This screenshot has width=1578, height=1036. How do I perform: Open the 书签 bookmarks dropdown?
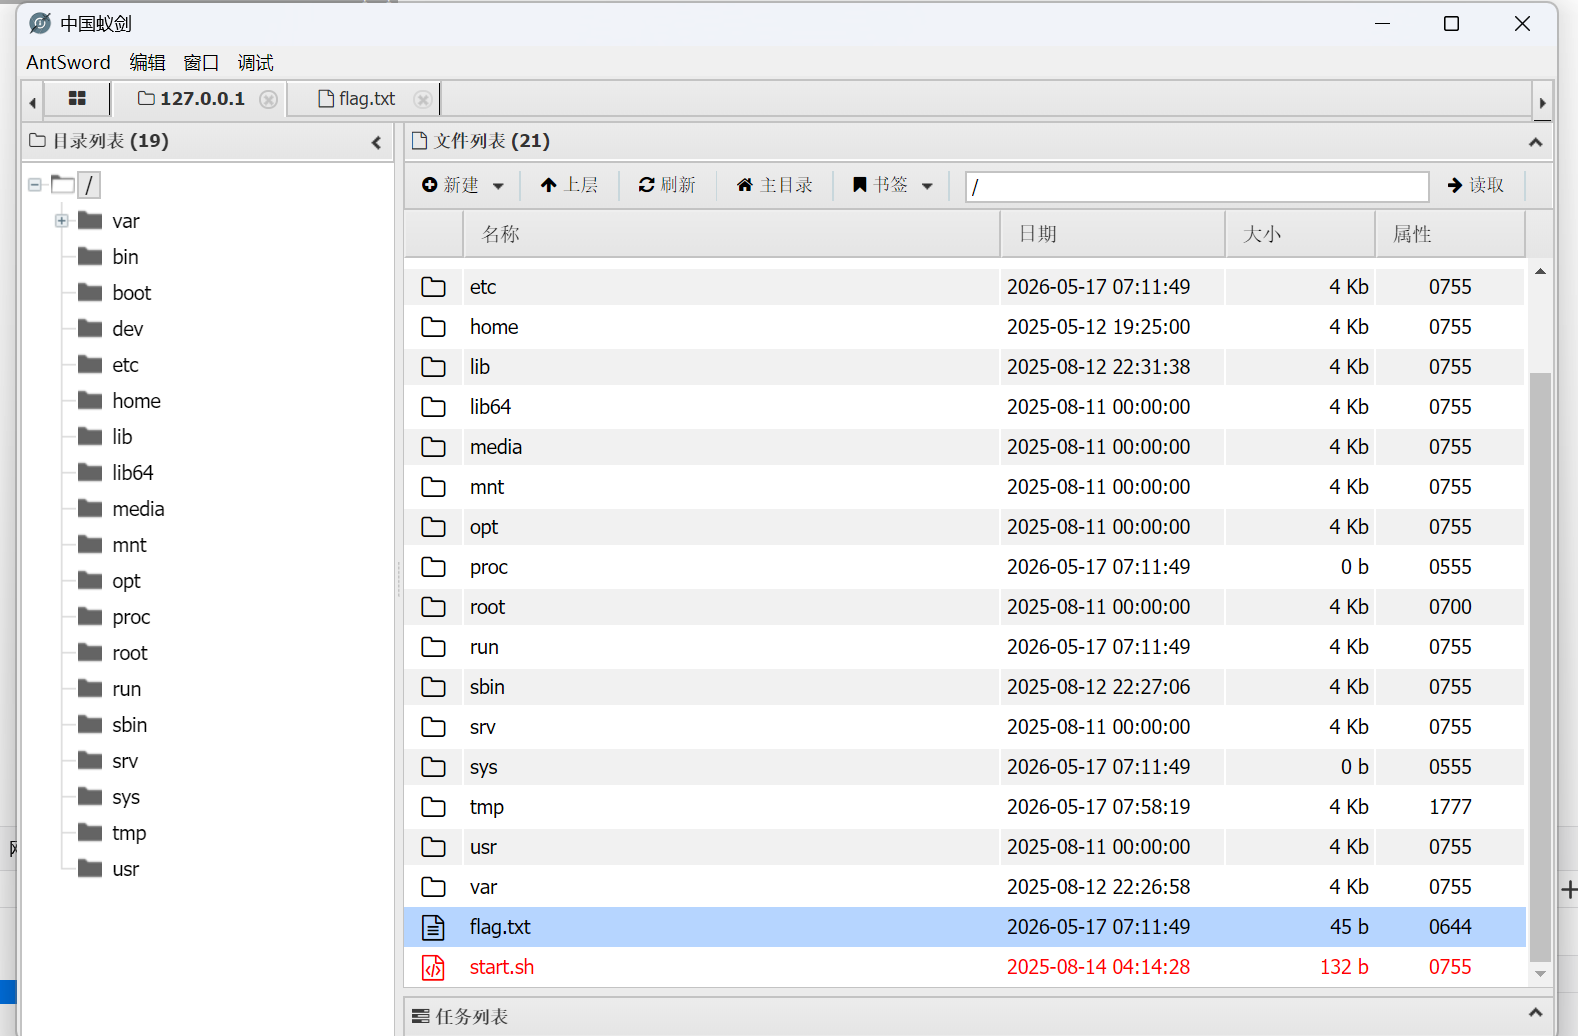point(893,185)
